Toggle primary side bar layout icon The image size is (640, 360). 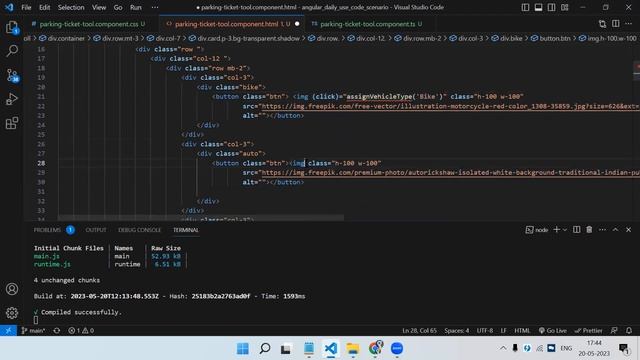click(x=525, y=7)
